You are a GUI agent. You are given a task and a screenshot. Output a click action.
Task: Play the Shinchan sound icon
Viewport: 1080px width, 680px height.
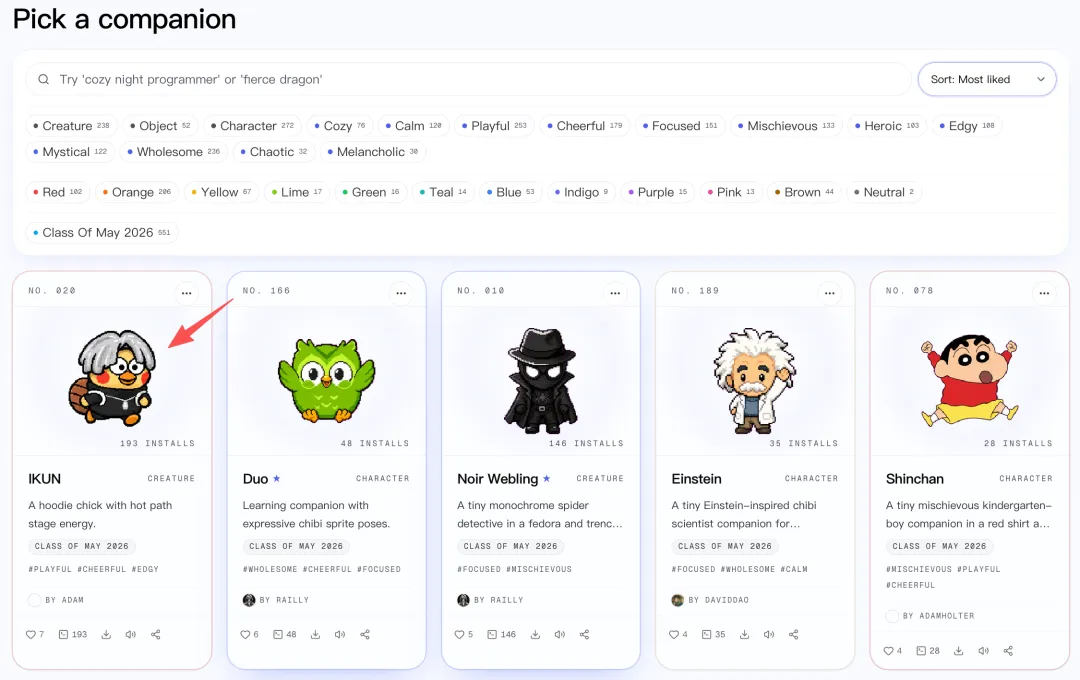point(984,651)
